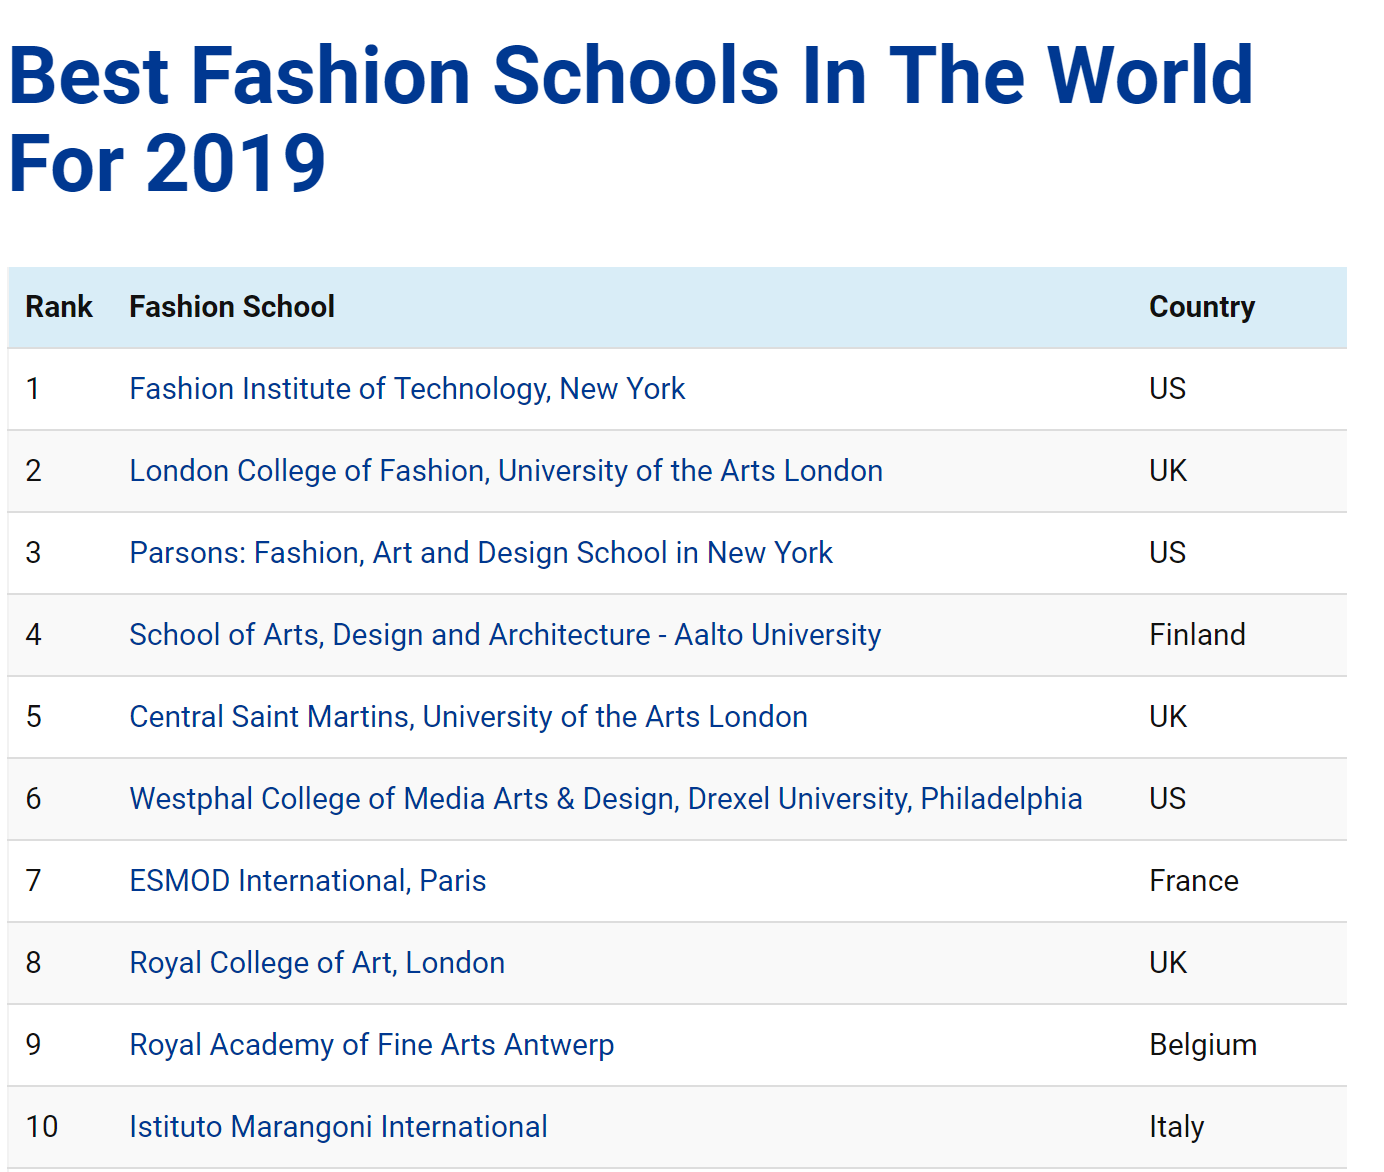Open the ESMOD International, Paris link
This screenshot has width=1384, height=1172.
pos(308,881)
